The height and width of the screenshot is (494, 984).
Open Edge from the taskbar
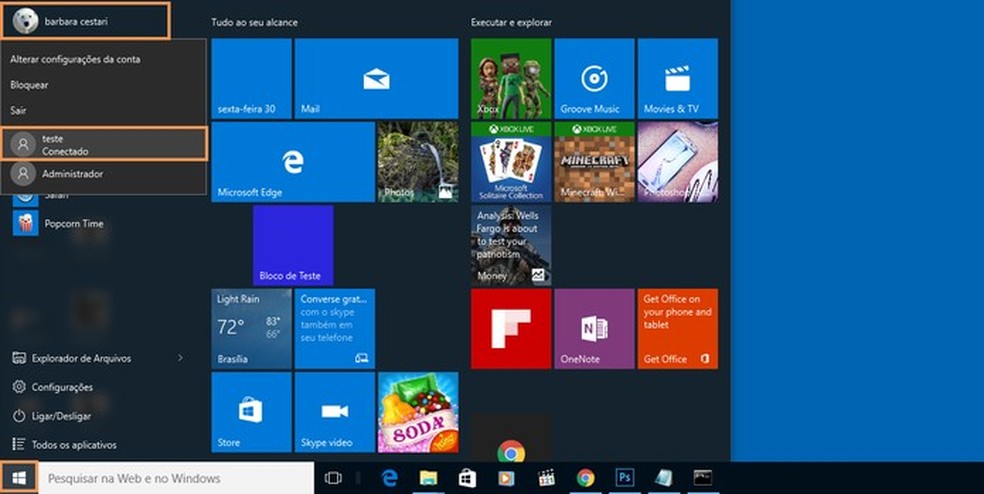pyautogui.click(x=390, y=478)
